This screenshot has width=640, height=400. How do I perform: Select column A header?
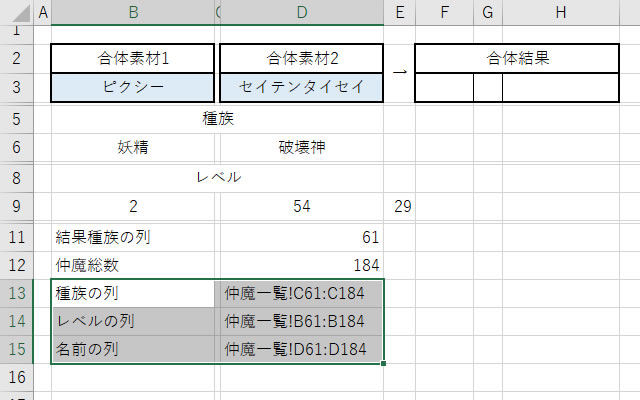(43, 12)
